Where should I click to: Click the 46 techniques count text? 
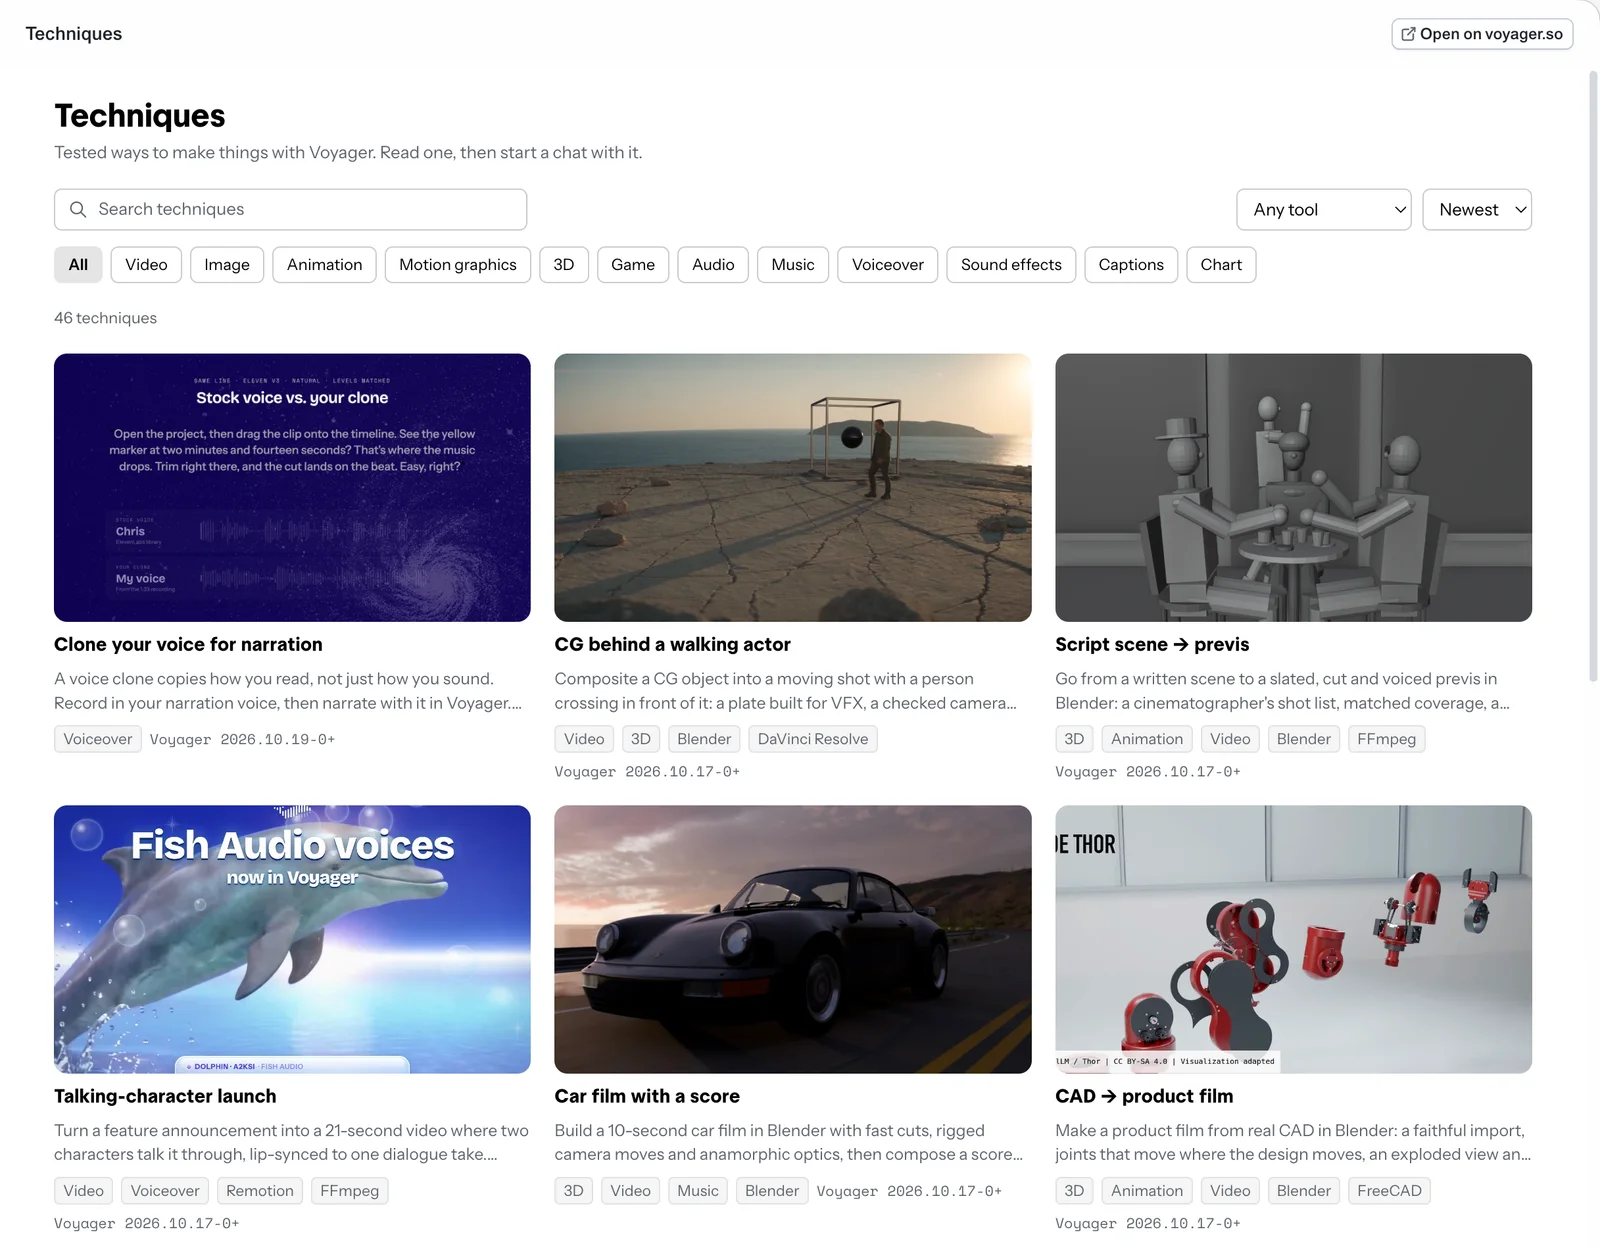105,318
